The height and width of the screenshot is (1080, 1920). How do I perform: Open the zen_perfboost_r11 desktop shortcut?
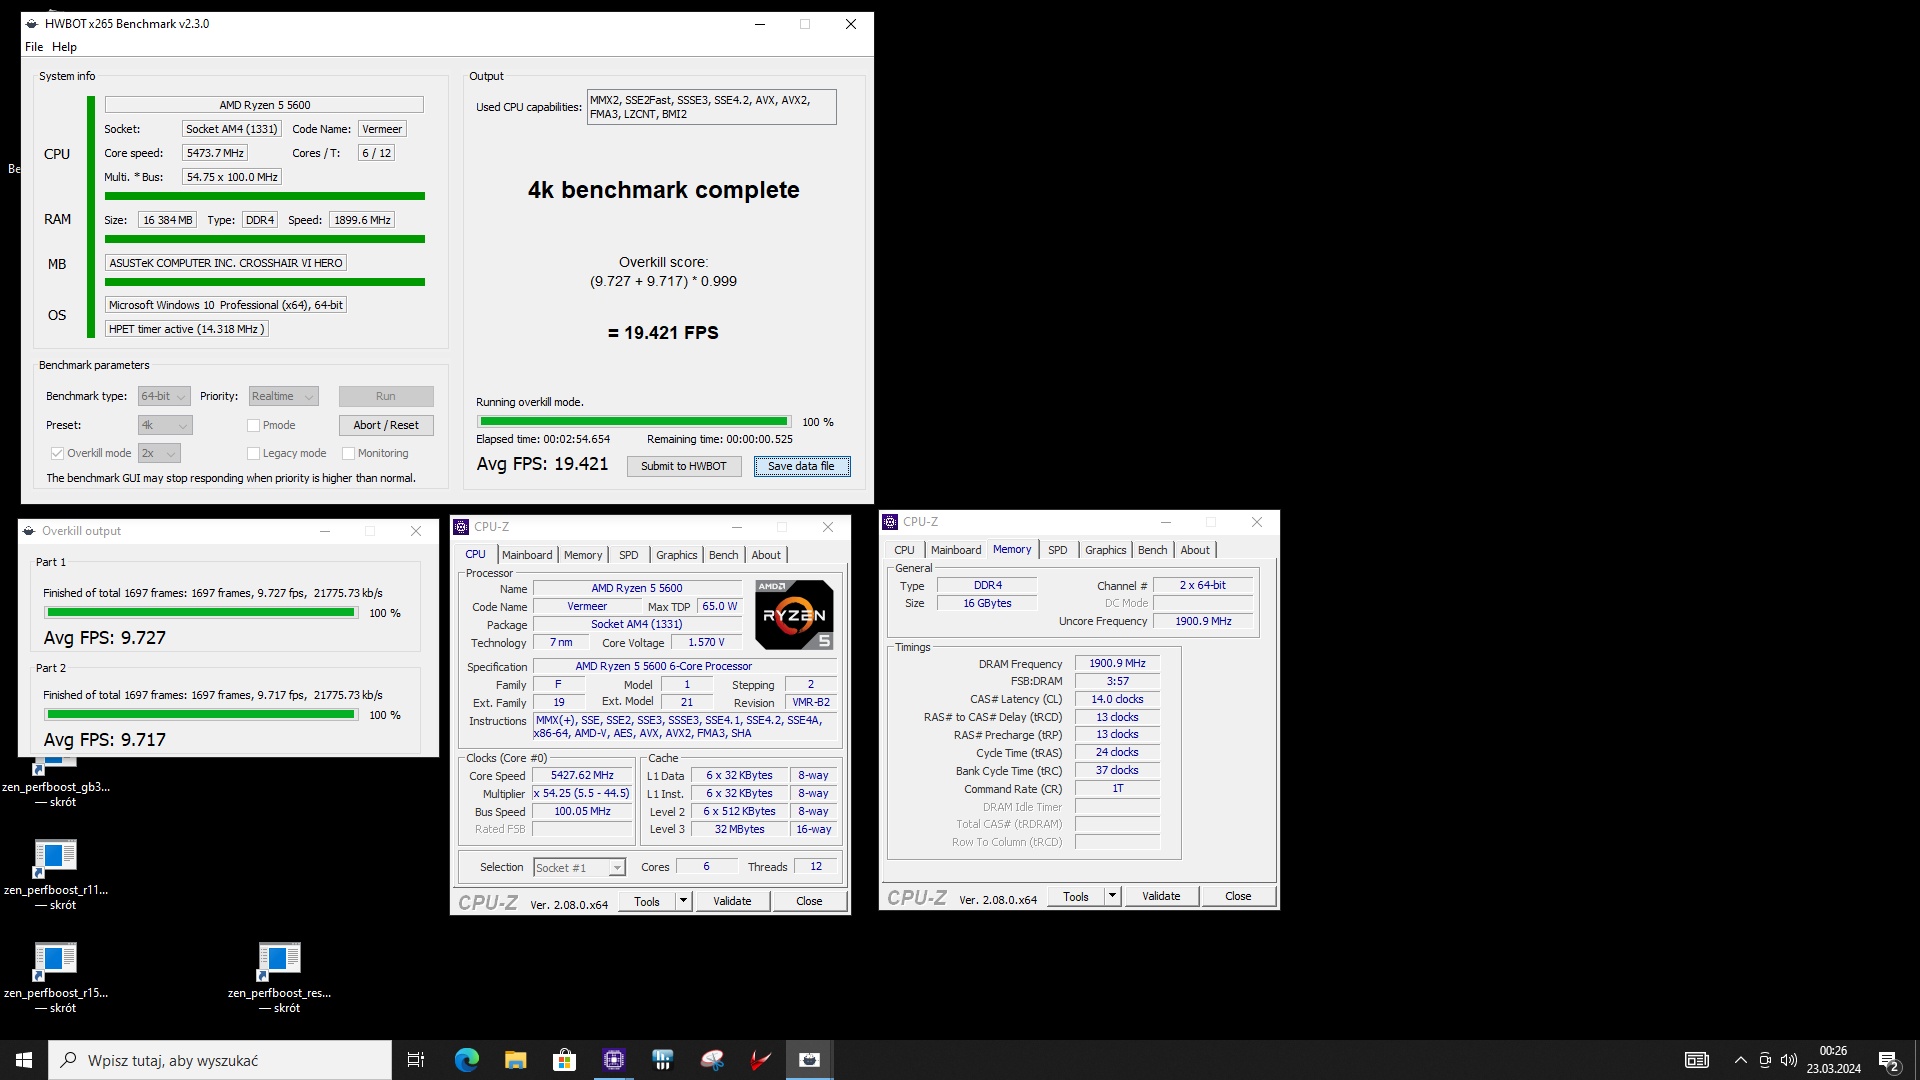click(x=56, y=873)
